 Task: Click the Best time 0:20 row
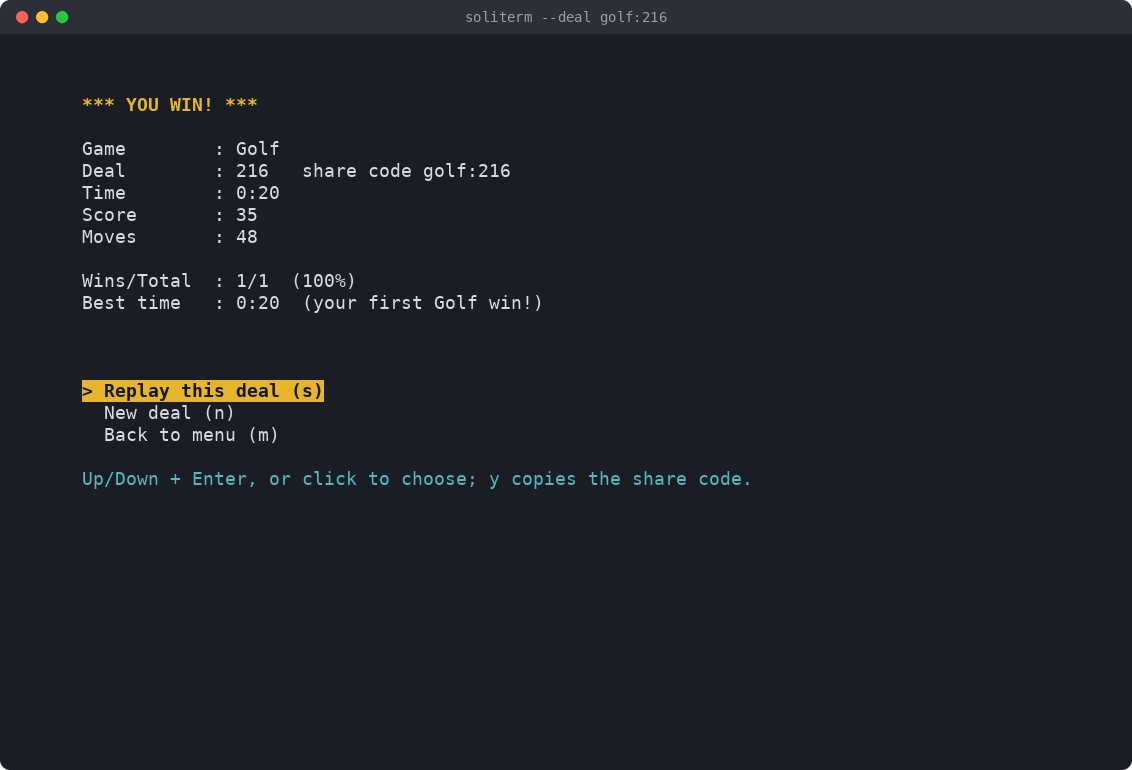click(312, 302)
